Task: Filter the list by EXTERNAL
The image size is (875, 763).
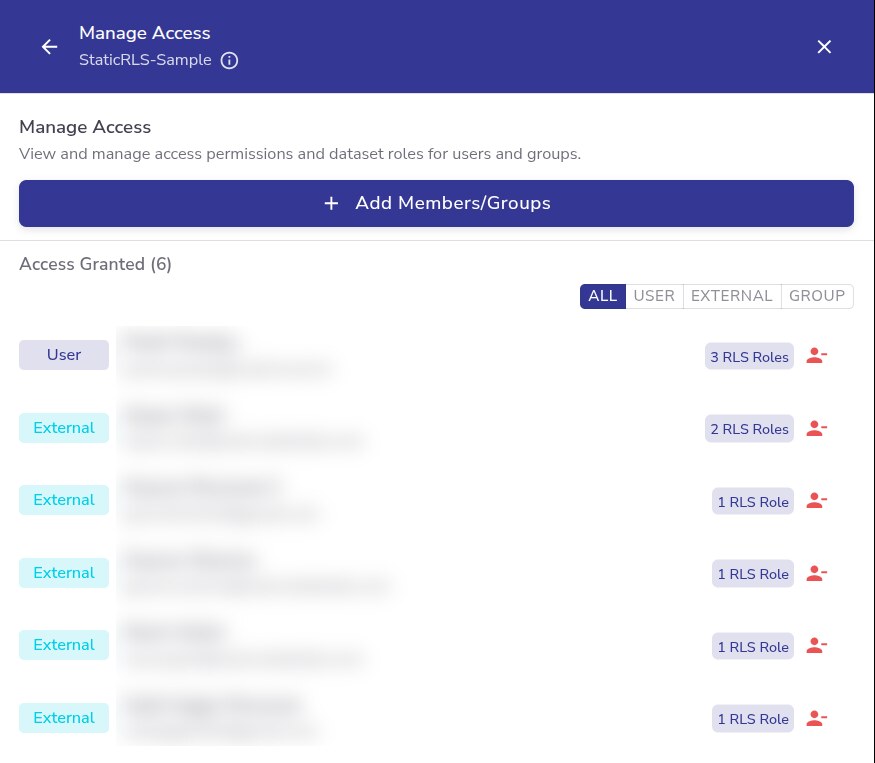Action: click(732, 296)
